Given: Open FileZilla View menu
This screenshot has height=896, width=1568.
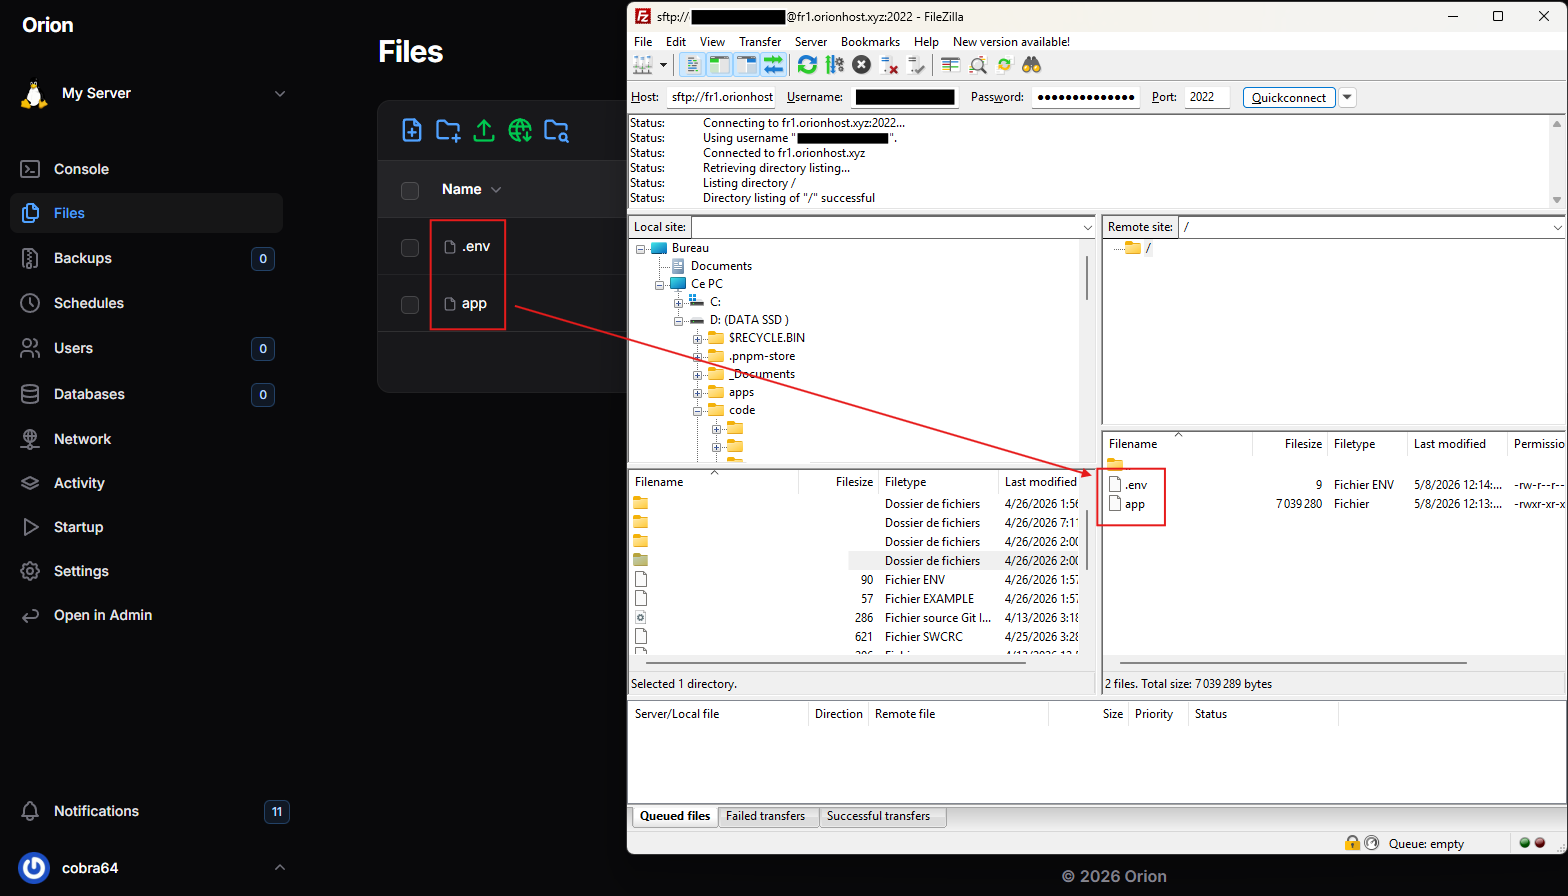Looking at the screenshot, I should click(713, 42).
